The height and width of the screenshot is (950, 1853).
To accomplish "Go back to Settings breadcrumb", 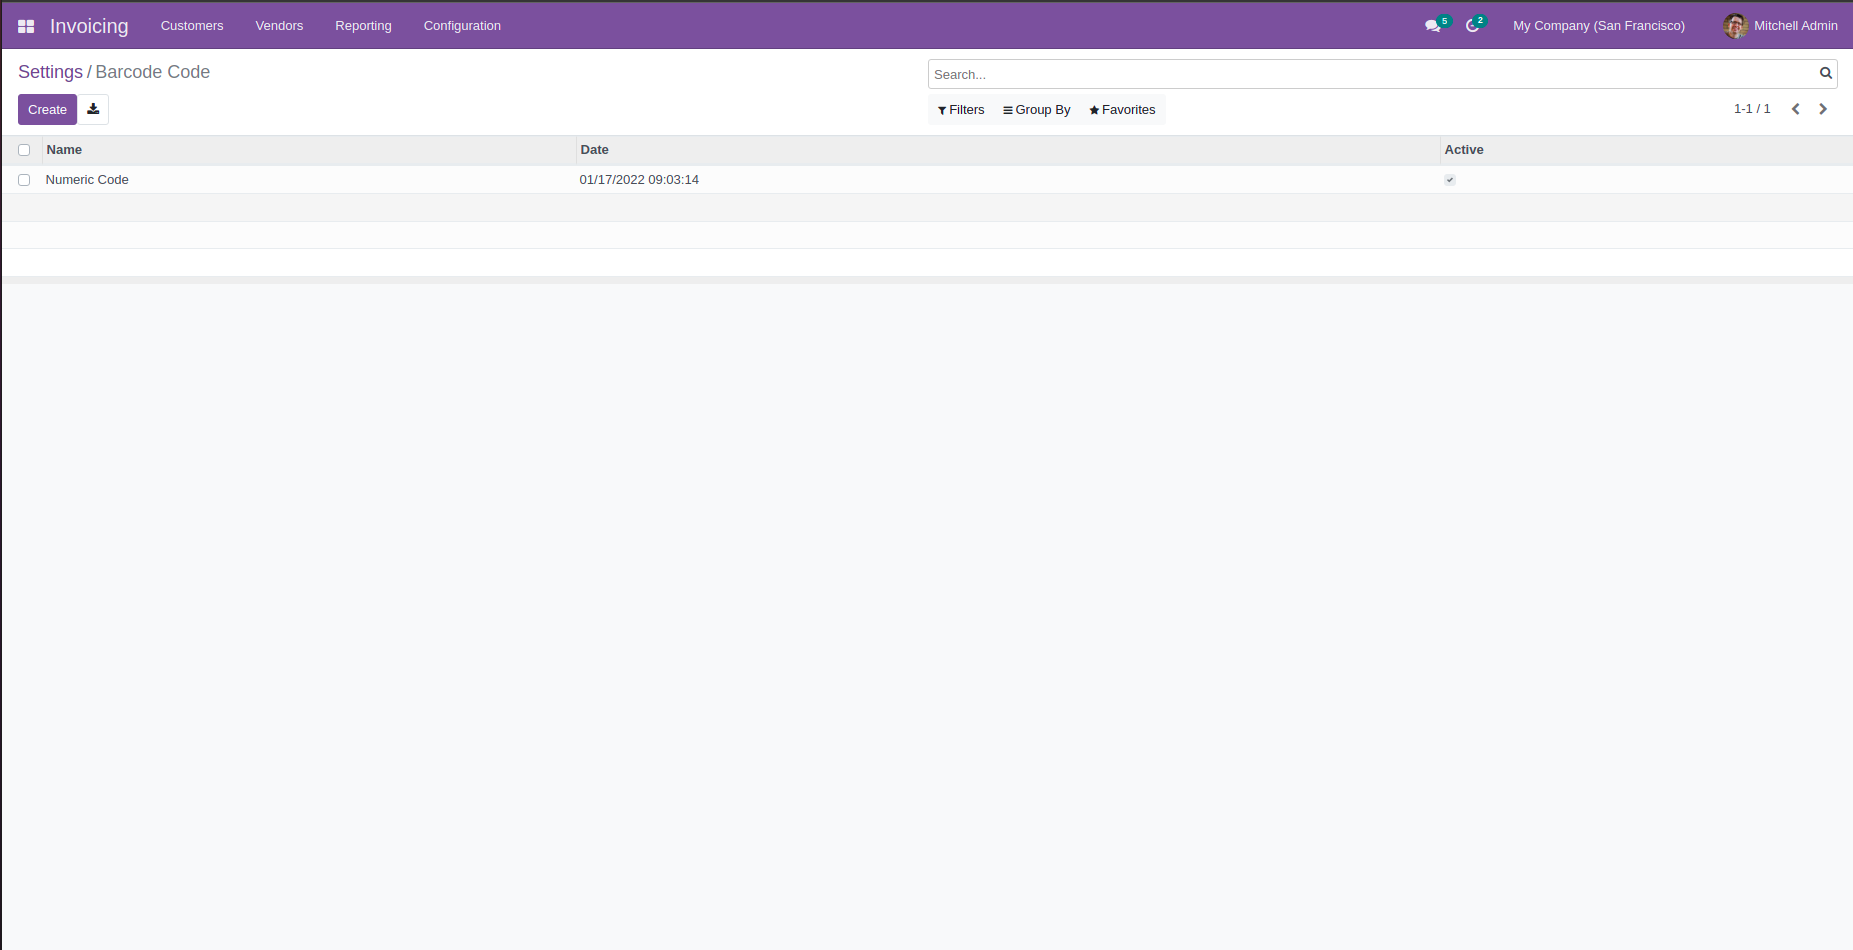I will (x=50, y=72).
